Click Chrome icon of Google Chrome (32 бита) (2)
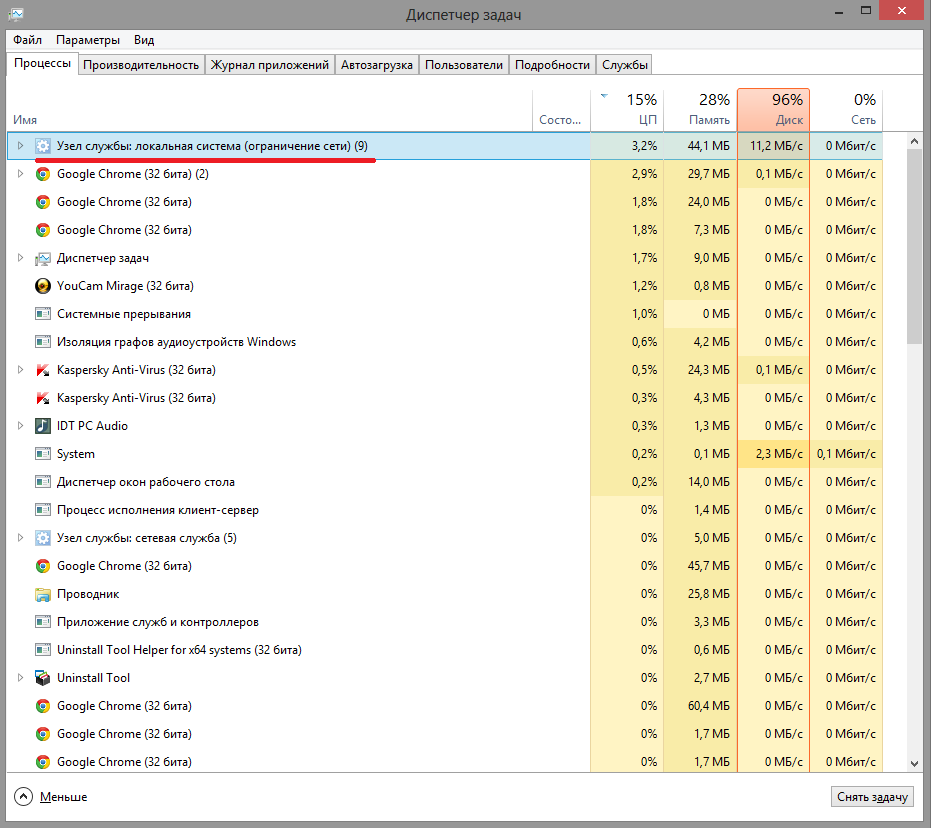Image resolution: width=931 pixels, height=828 pixels. (43, 174)
